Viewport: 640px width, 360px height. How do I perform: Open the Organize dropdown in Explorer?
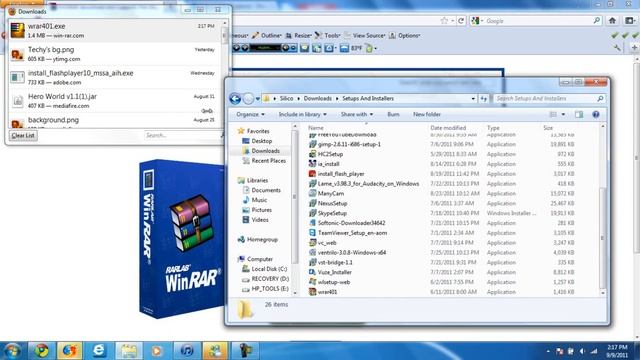(251, 114)
